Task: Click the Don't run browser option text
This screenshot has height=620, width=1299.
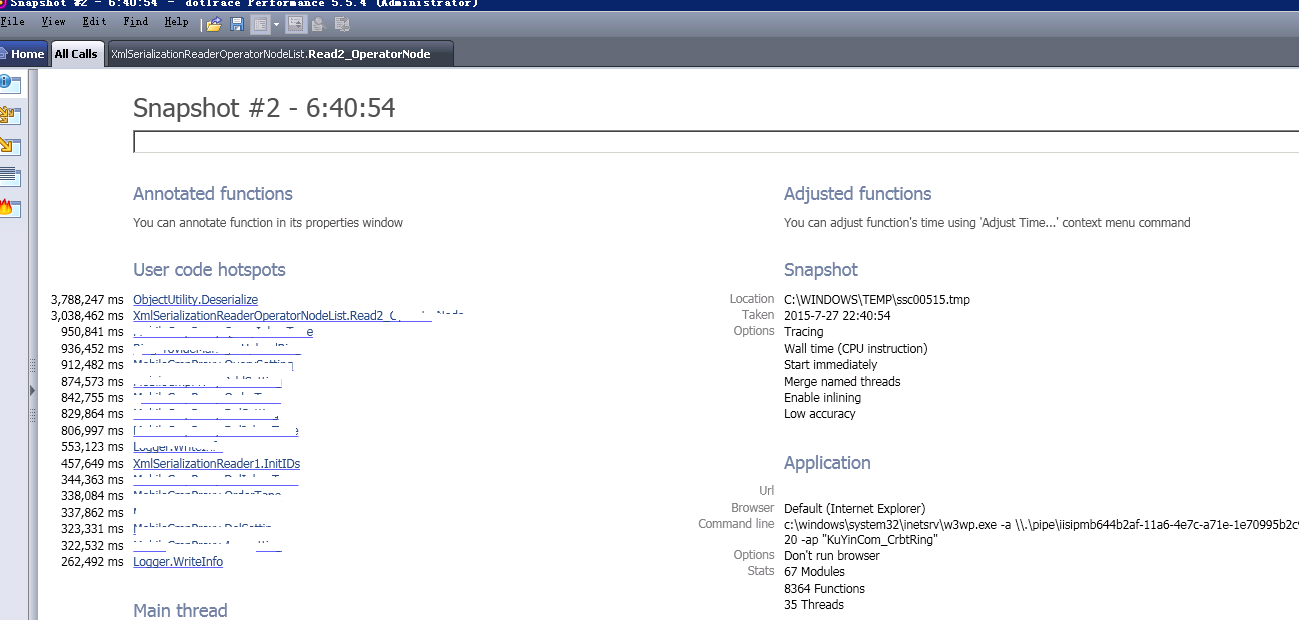Action: pyautogui.click(x=832, y=555)
